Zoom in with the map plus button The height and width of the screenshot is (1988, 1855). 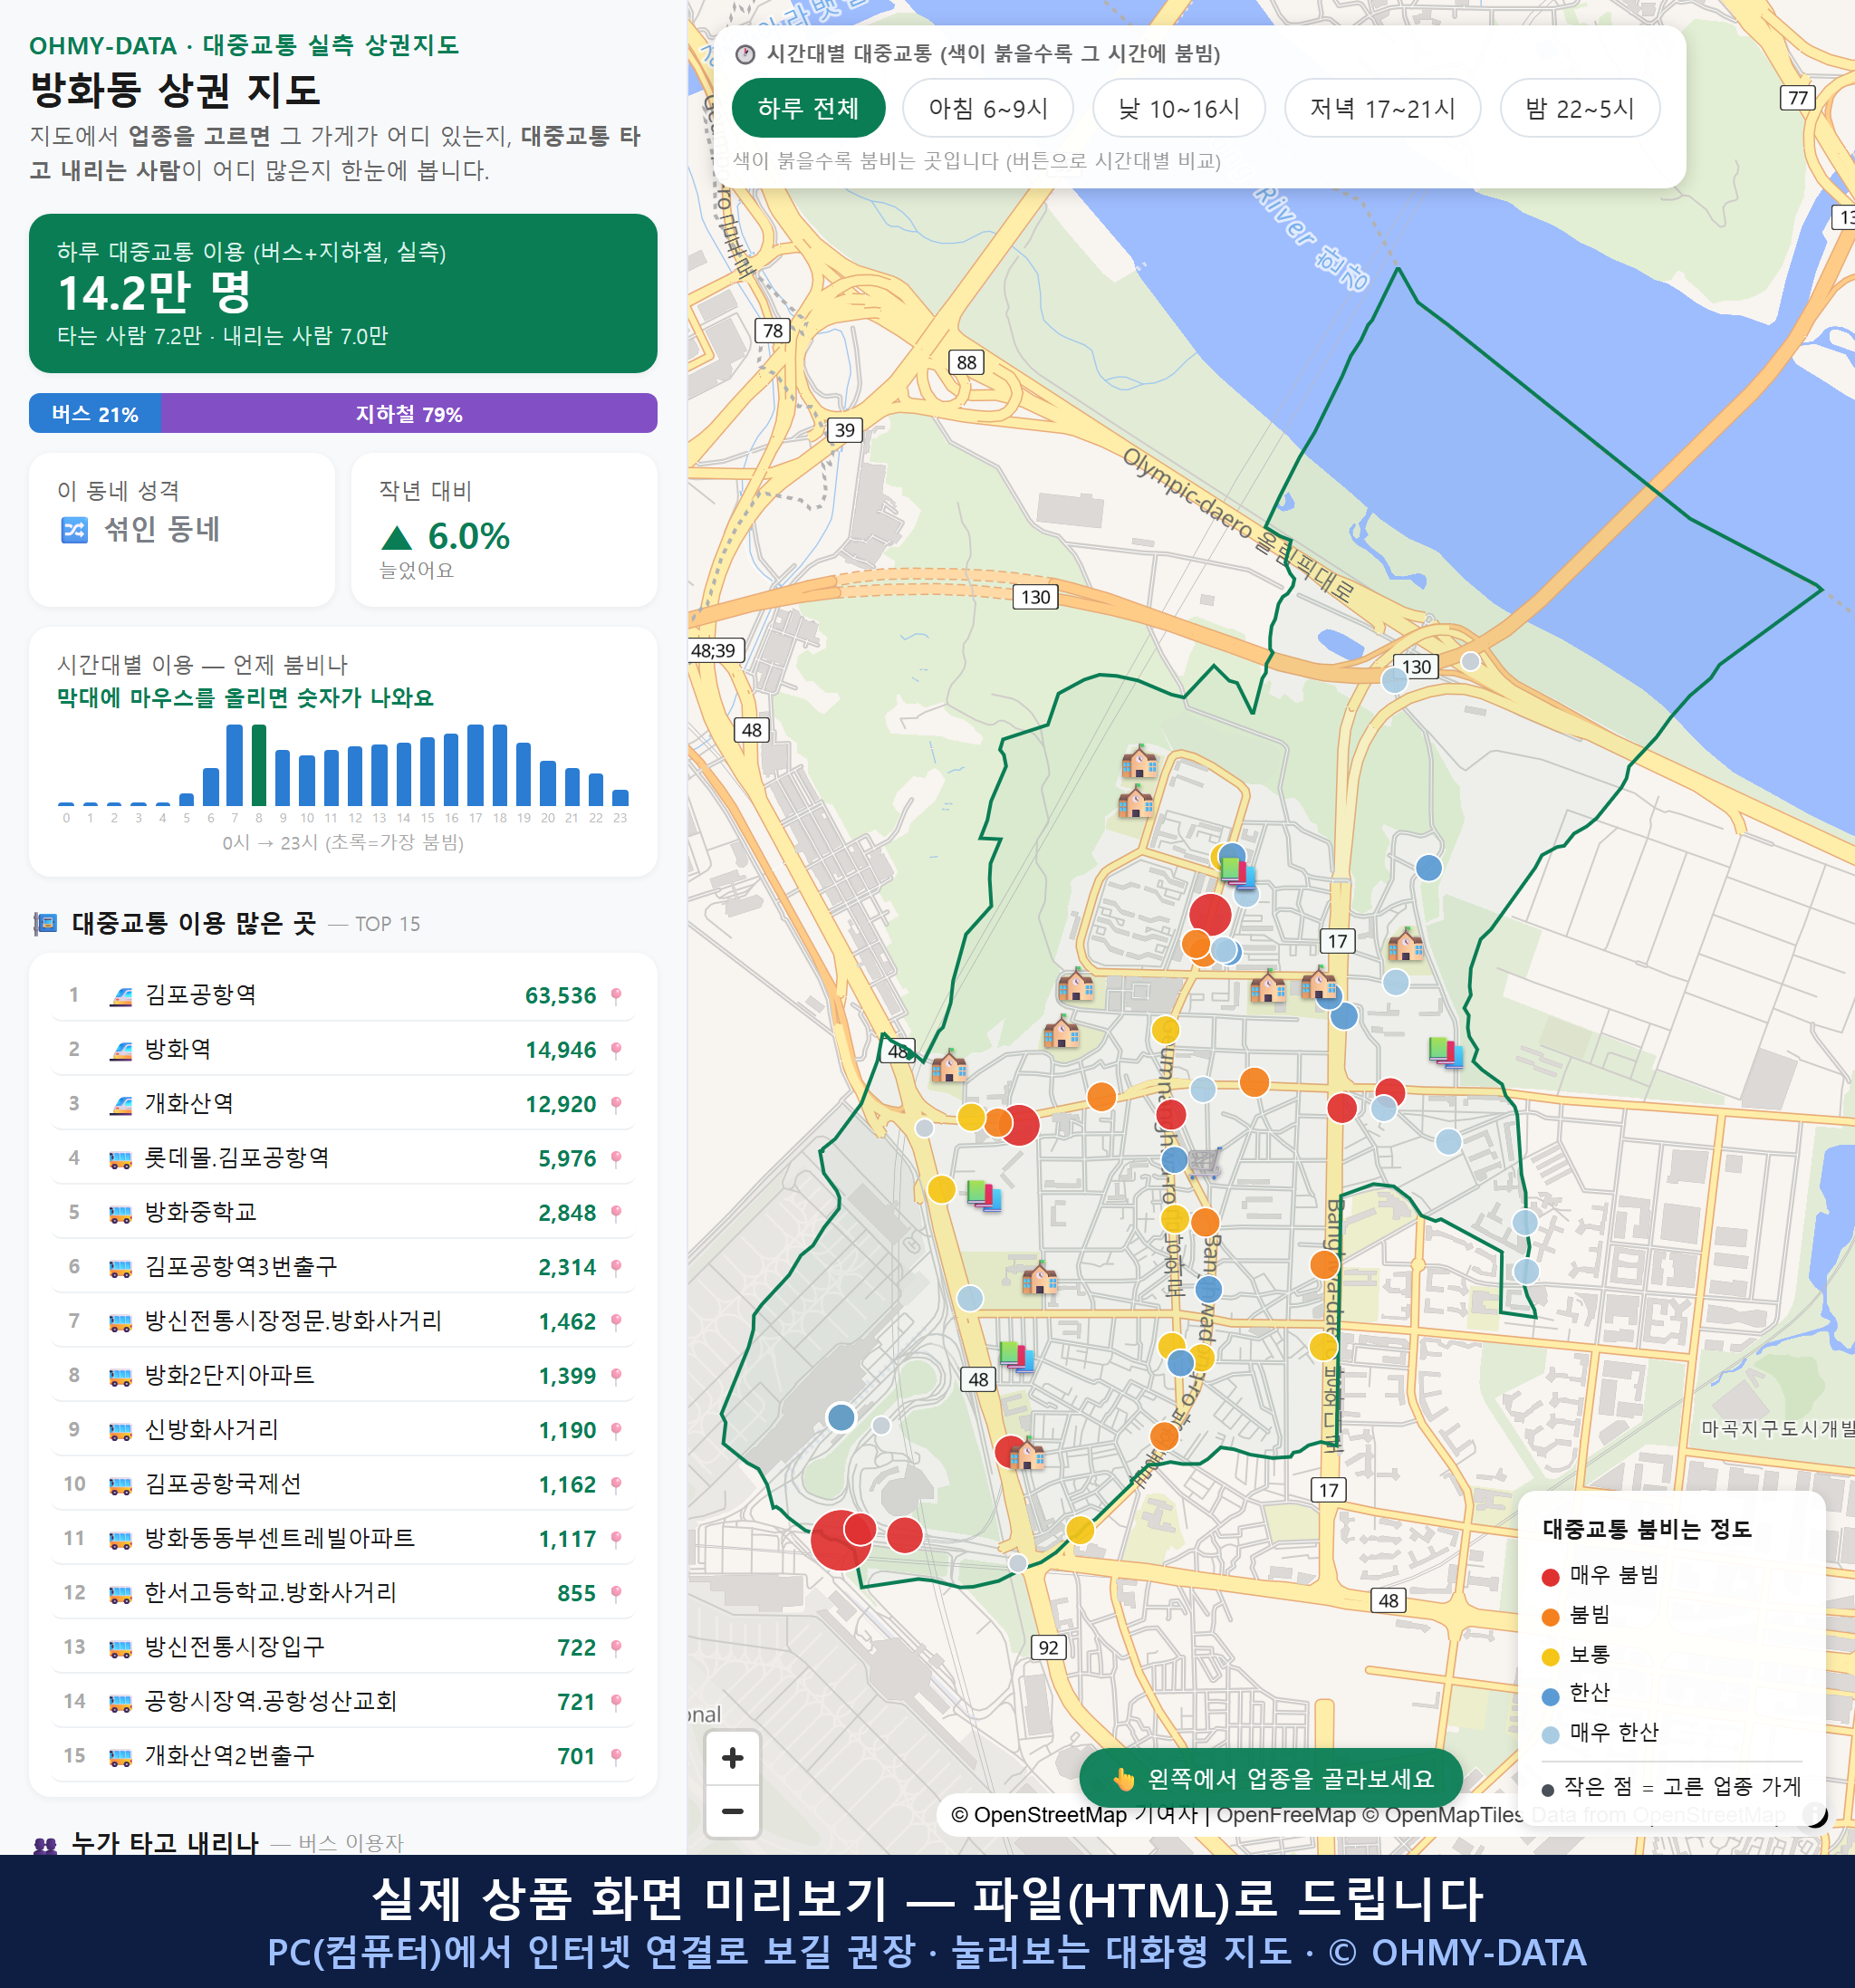tap(732, 1757)
